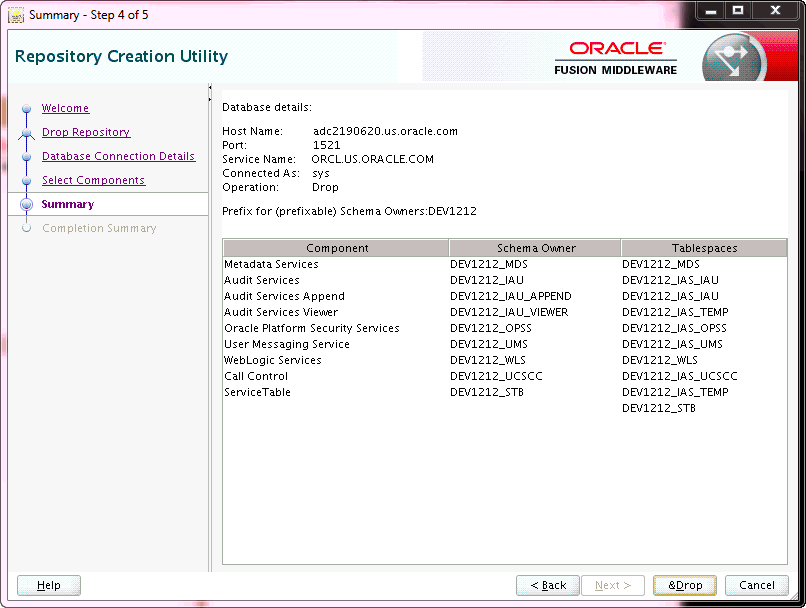Click schema owner DEV1212_STB
The width and height of the screenshot is (806, 608).
tap(487, 392)
